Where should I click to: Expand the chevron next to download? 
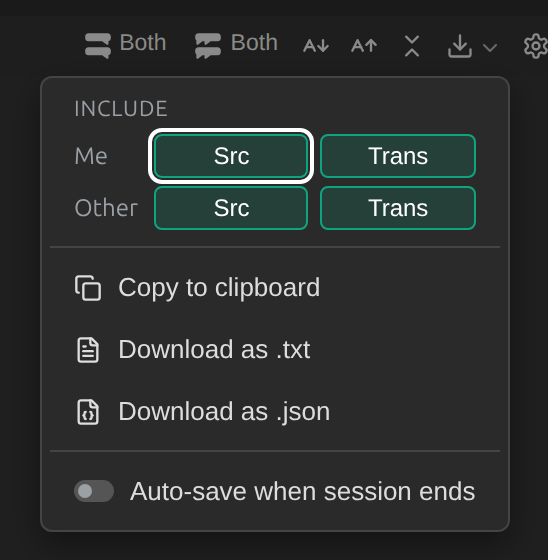[490, 47]
